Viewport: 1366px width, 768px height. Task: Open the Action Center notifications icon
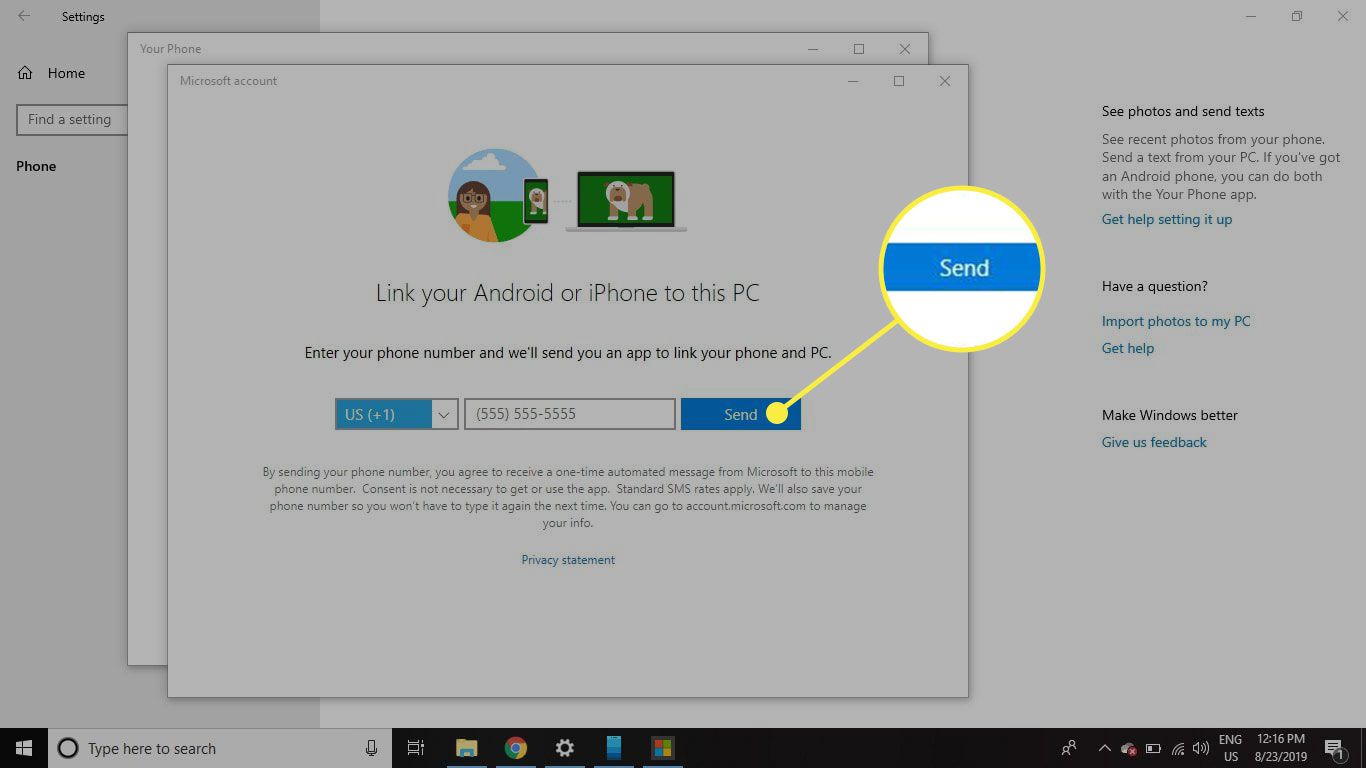(x=1334, y=748)
